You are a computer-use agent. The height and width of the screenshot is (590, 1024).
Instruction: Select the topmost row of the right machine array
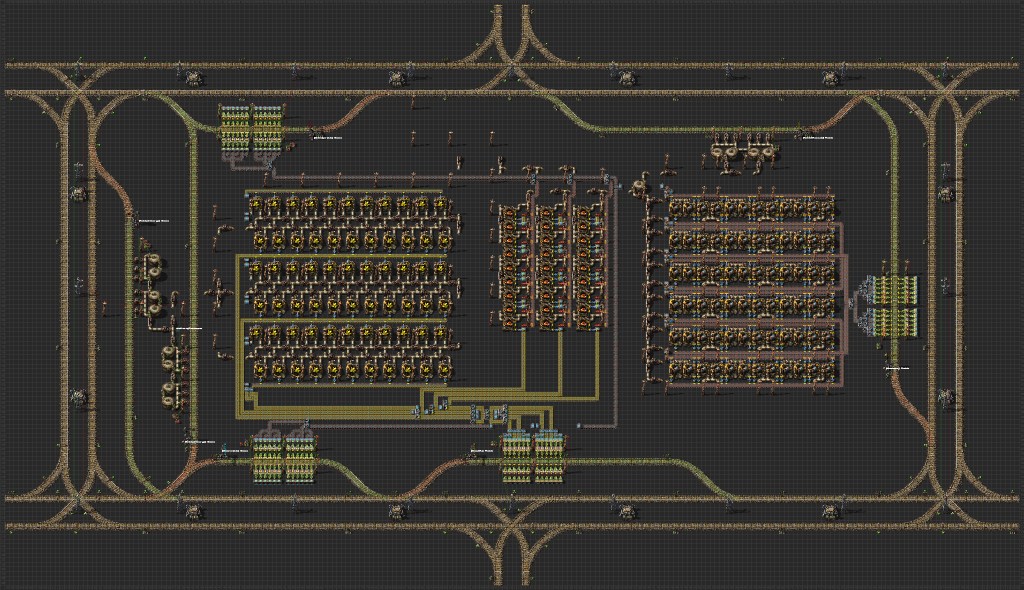751,209
